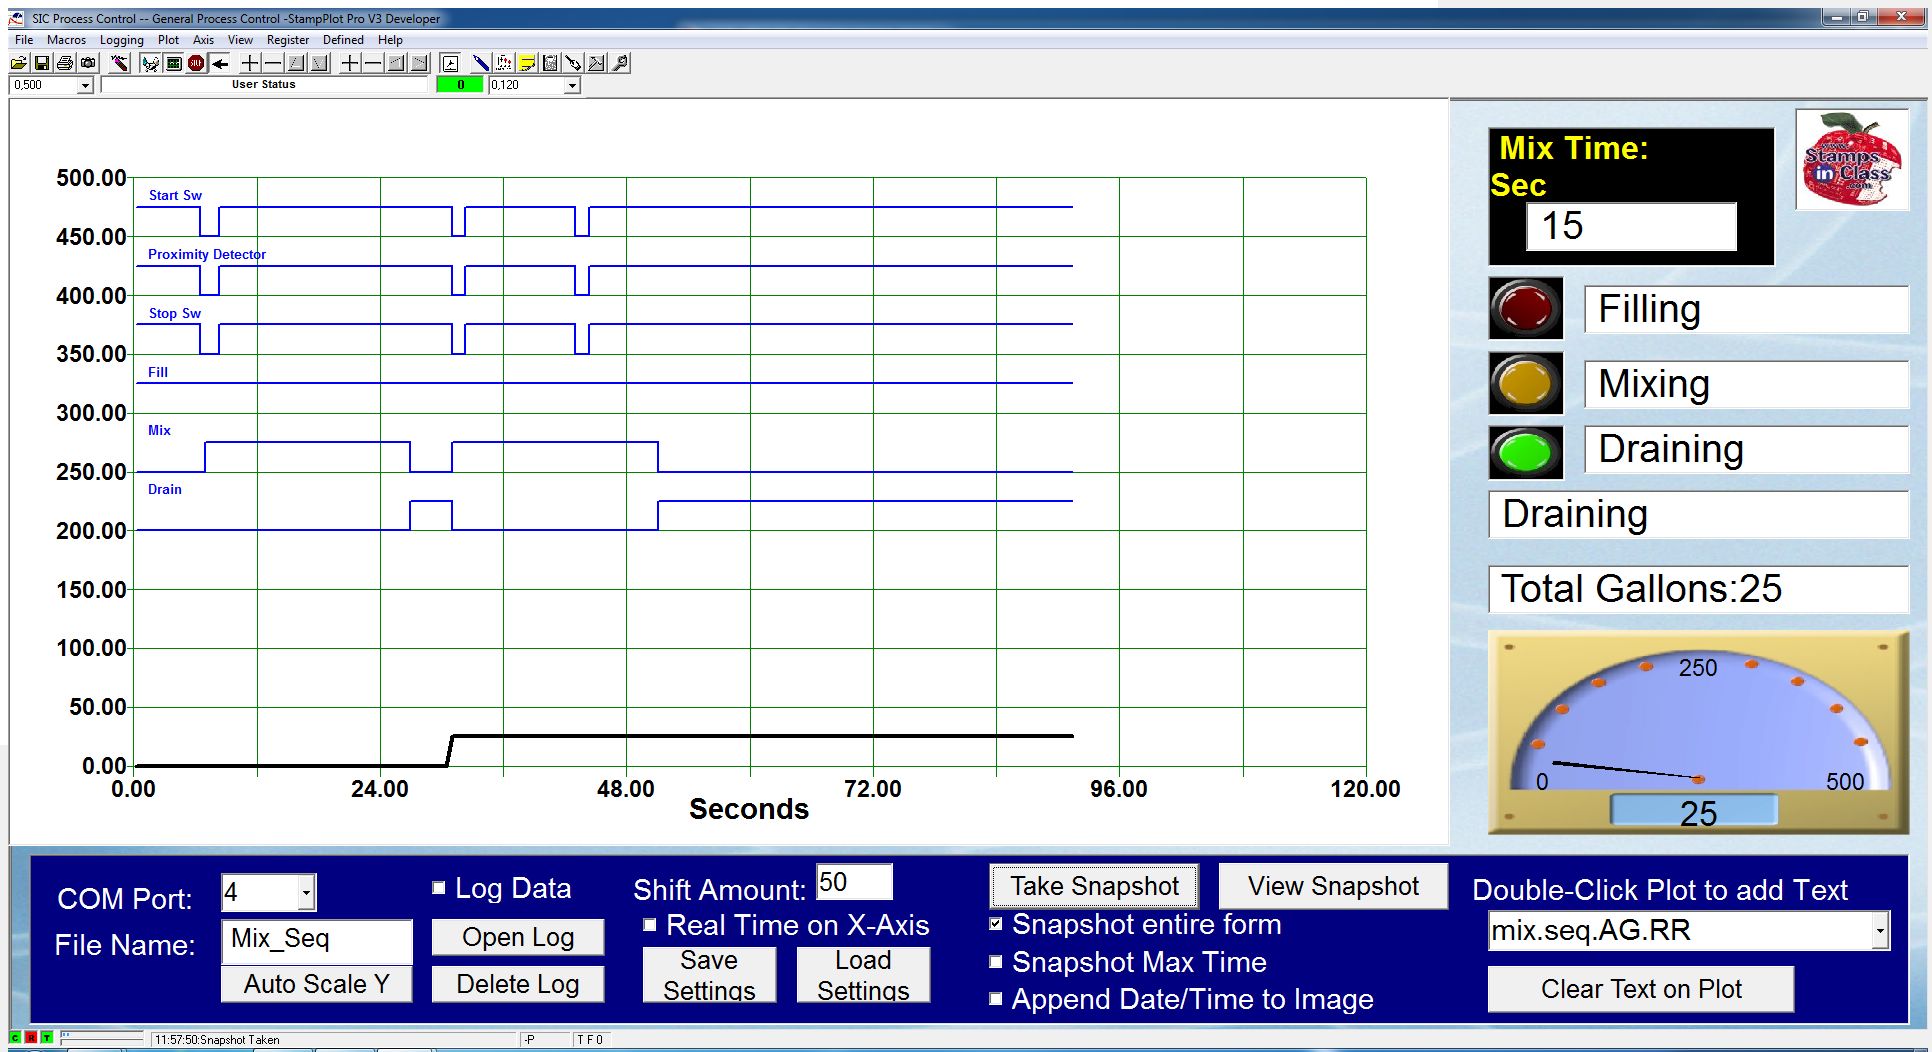Click the View Snapshot button
The image size is (1932, 1052).
point(1333,886)
